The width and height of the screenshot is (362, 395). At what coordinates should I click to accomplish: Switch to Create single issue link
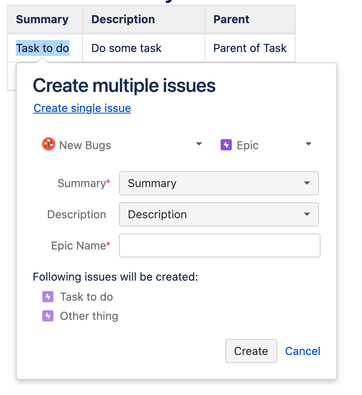tap(82, 108)
